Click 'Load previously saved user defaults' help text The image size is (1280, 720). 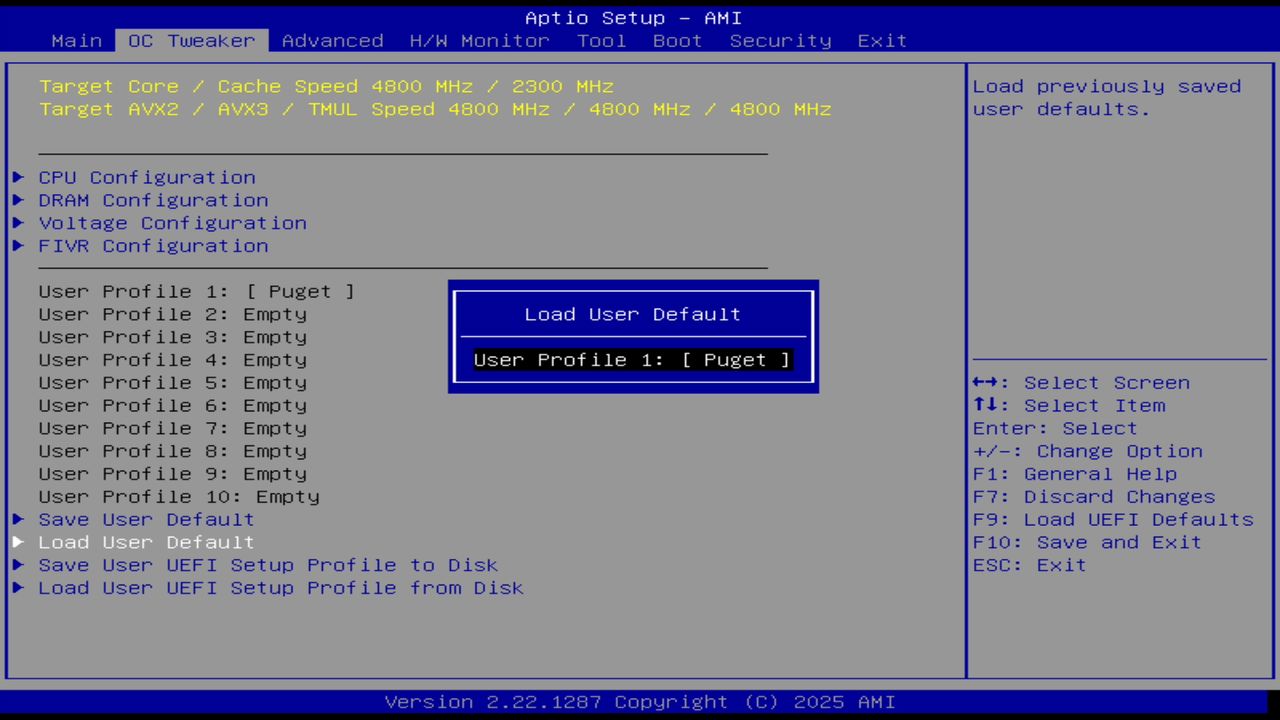1107,98
